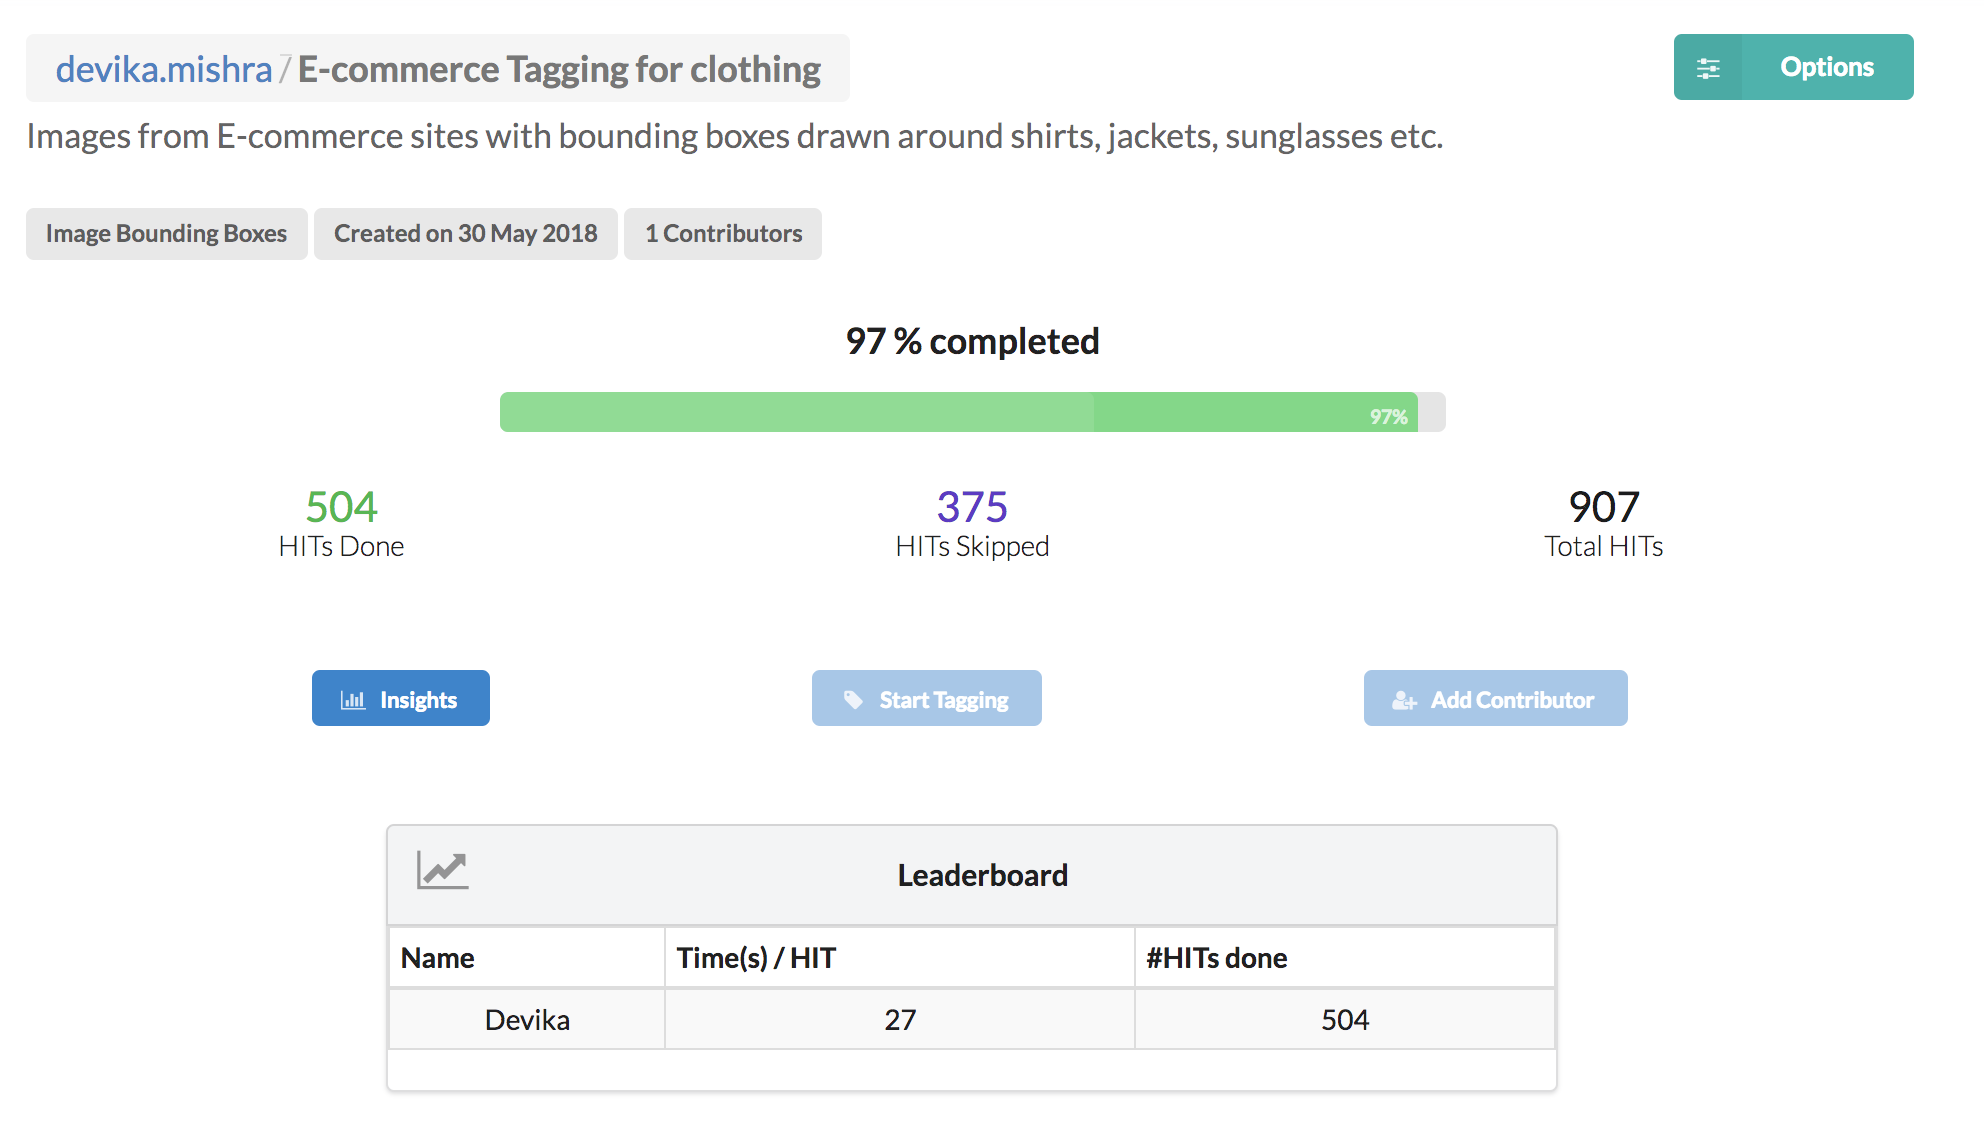This screenshot has height=1132, width=1984.
Task: Click the #HITs done column header
Action: click(1216, 957)
